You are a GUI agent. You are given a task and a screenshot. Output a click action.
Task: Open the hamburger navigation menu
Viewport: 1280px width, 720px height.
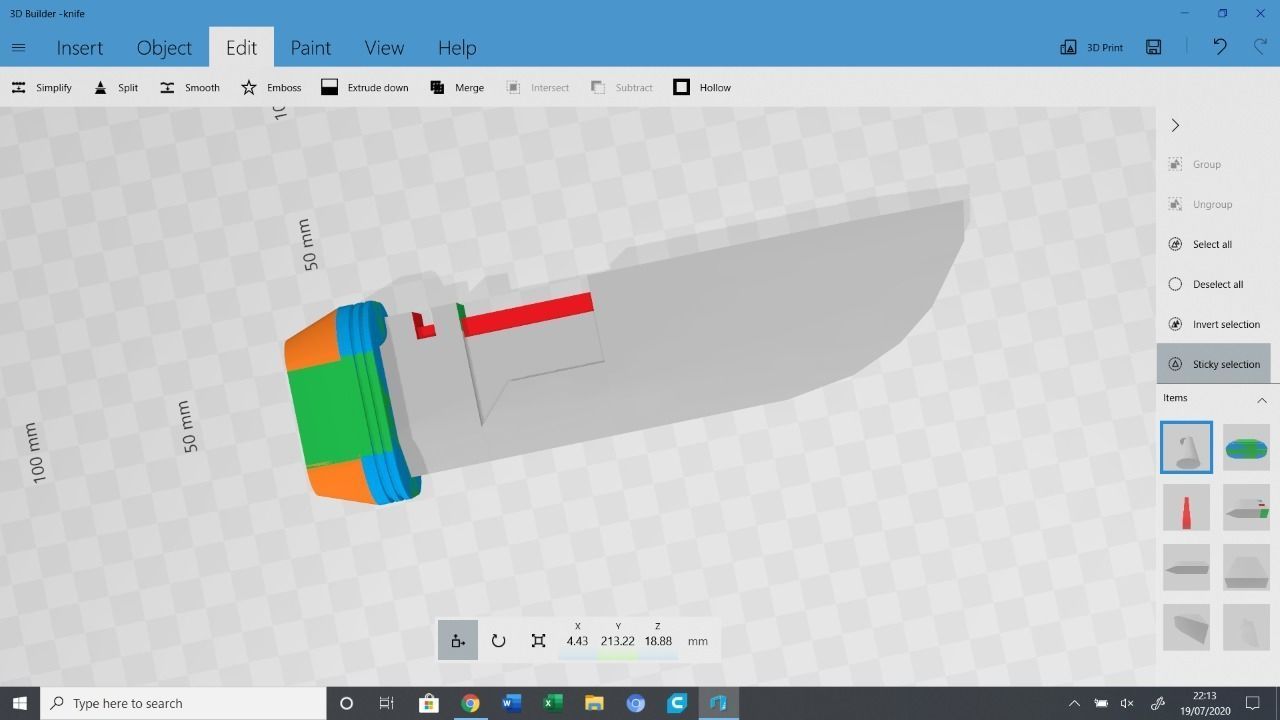[18, 47]
